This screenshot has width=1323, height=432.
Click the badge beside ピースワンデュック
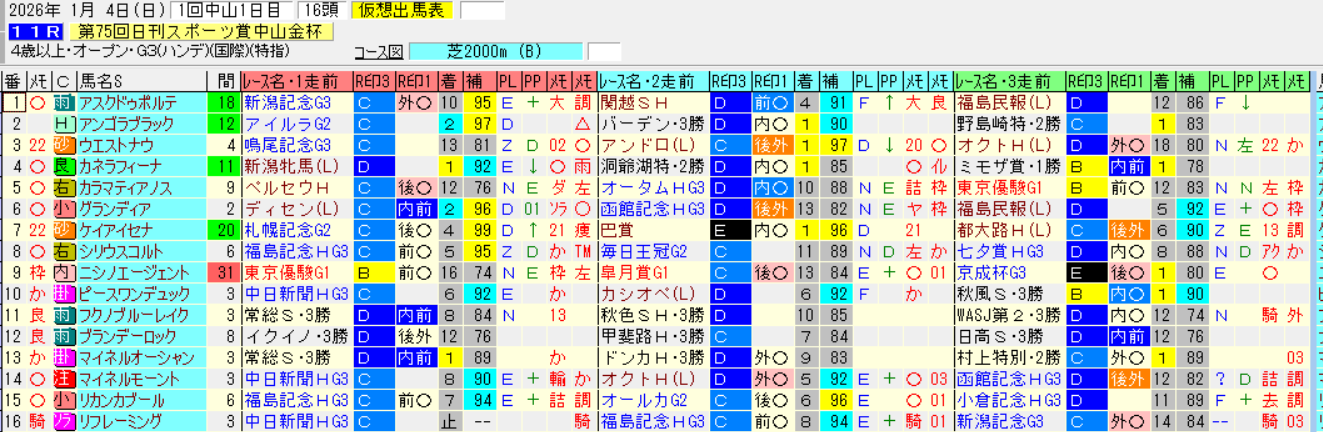(x=64, y=293)
